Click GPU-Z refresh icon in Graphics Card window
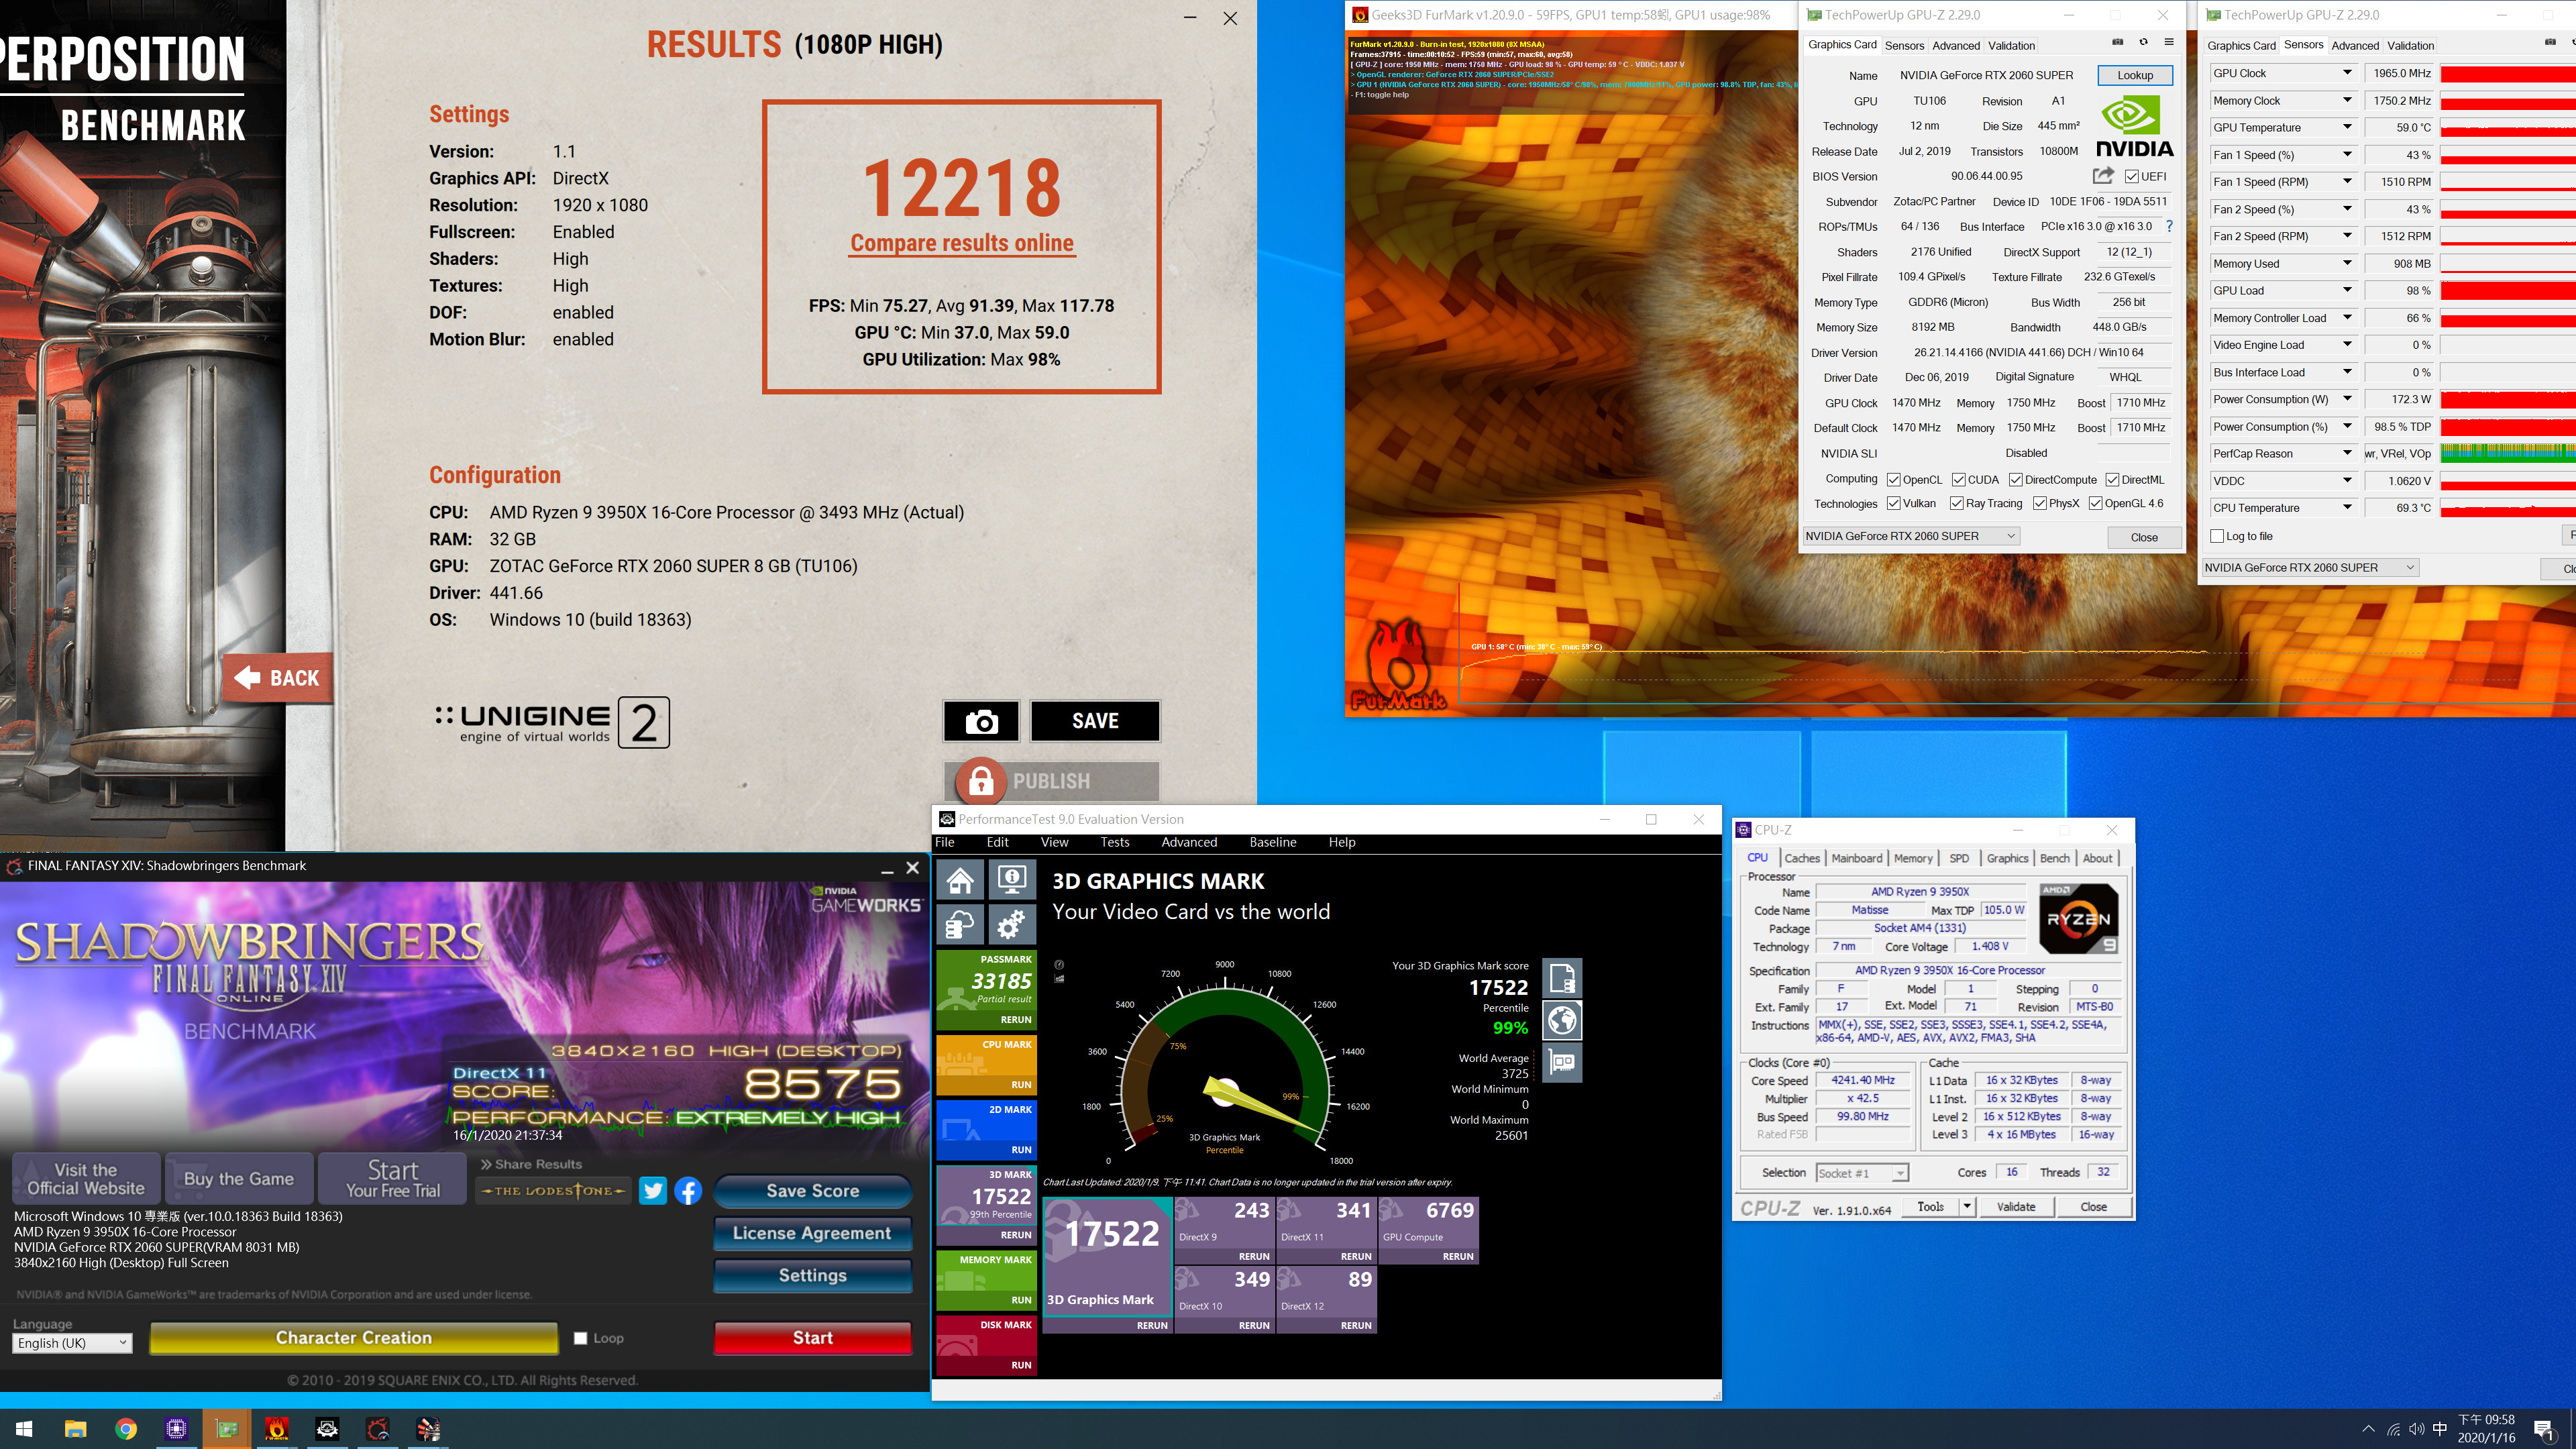The height and width of the screenshot is (1449, 2576). (x=2143, y=43)
